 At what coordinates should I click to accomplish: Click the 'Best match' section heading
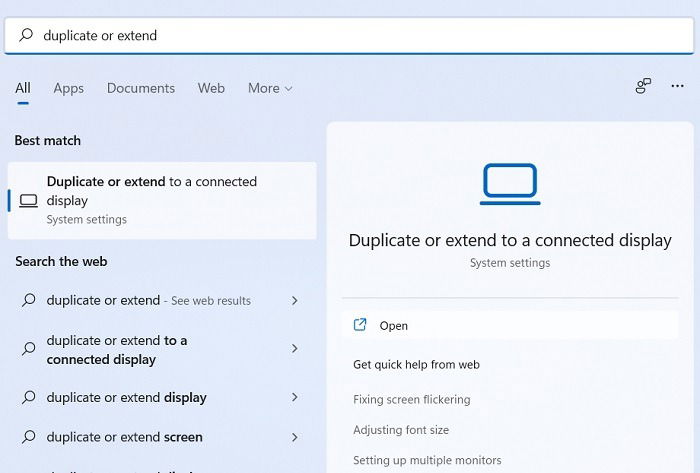click(x=48, y=141)
